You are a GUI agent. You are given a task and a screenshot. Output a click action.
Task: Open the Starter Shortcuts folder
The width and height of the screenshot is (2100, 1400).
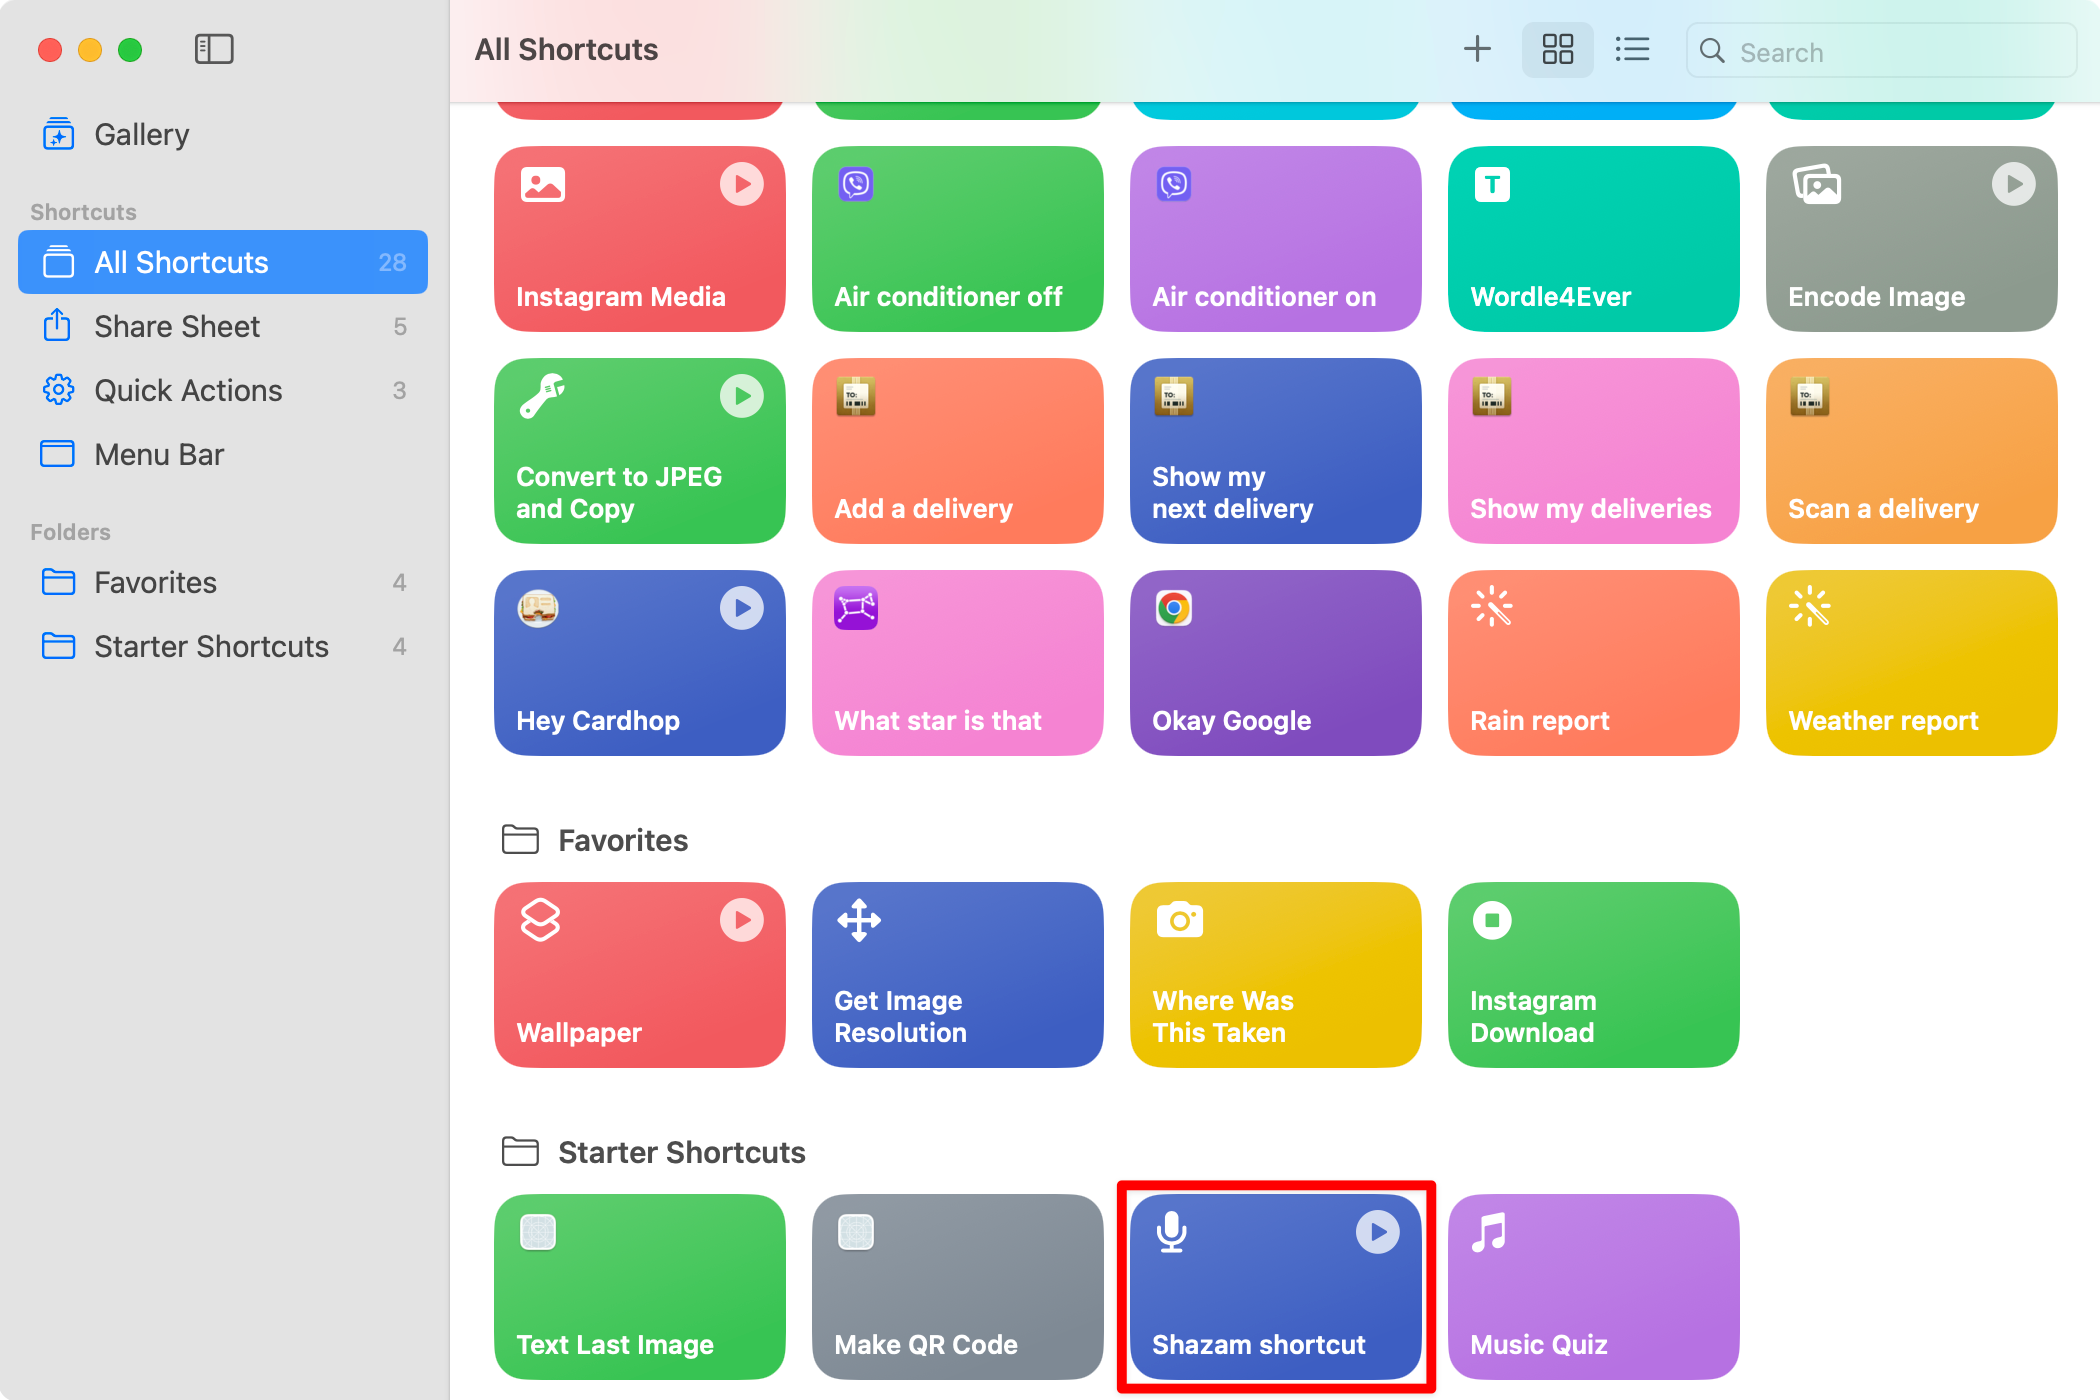212,644
